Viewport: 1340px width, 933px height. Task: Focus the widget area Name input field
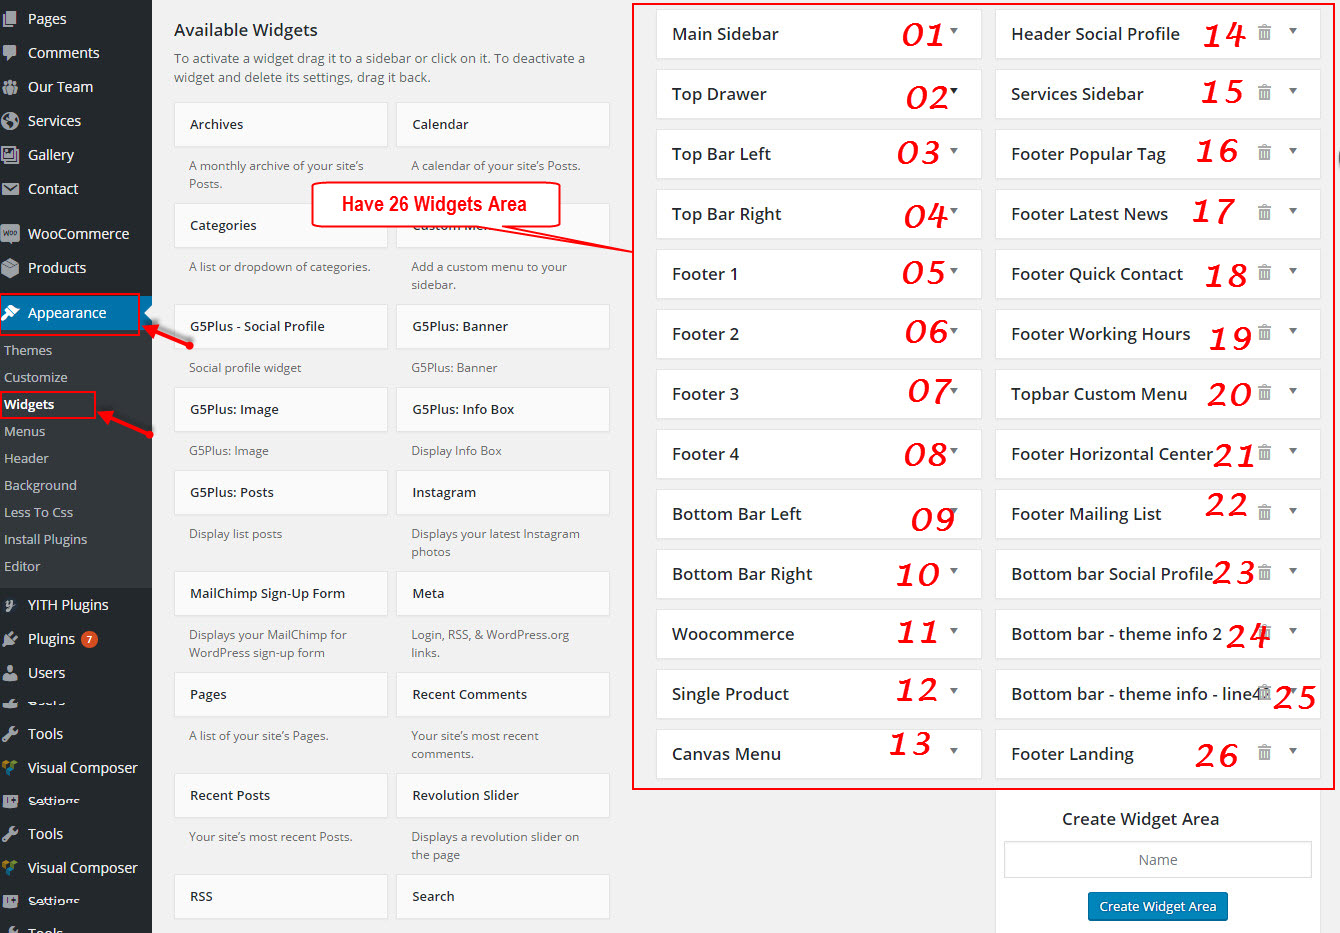pos(1158,860)
